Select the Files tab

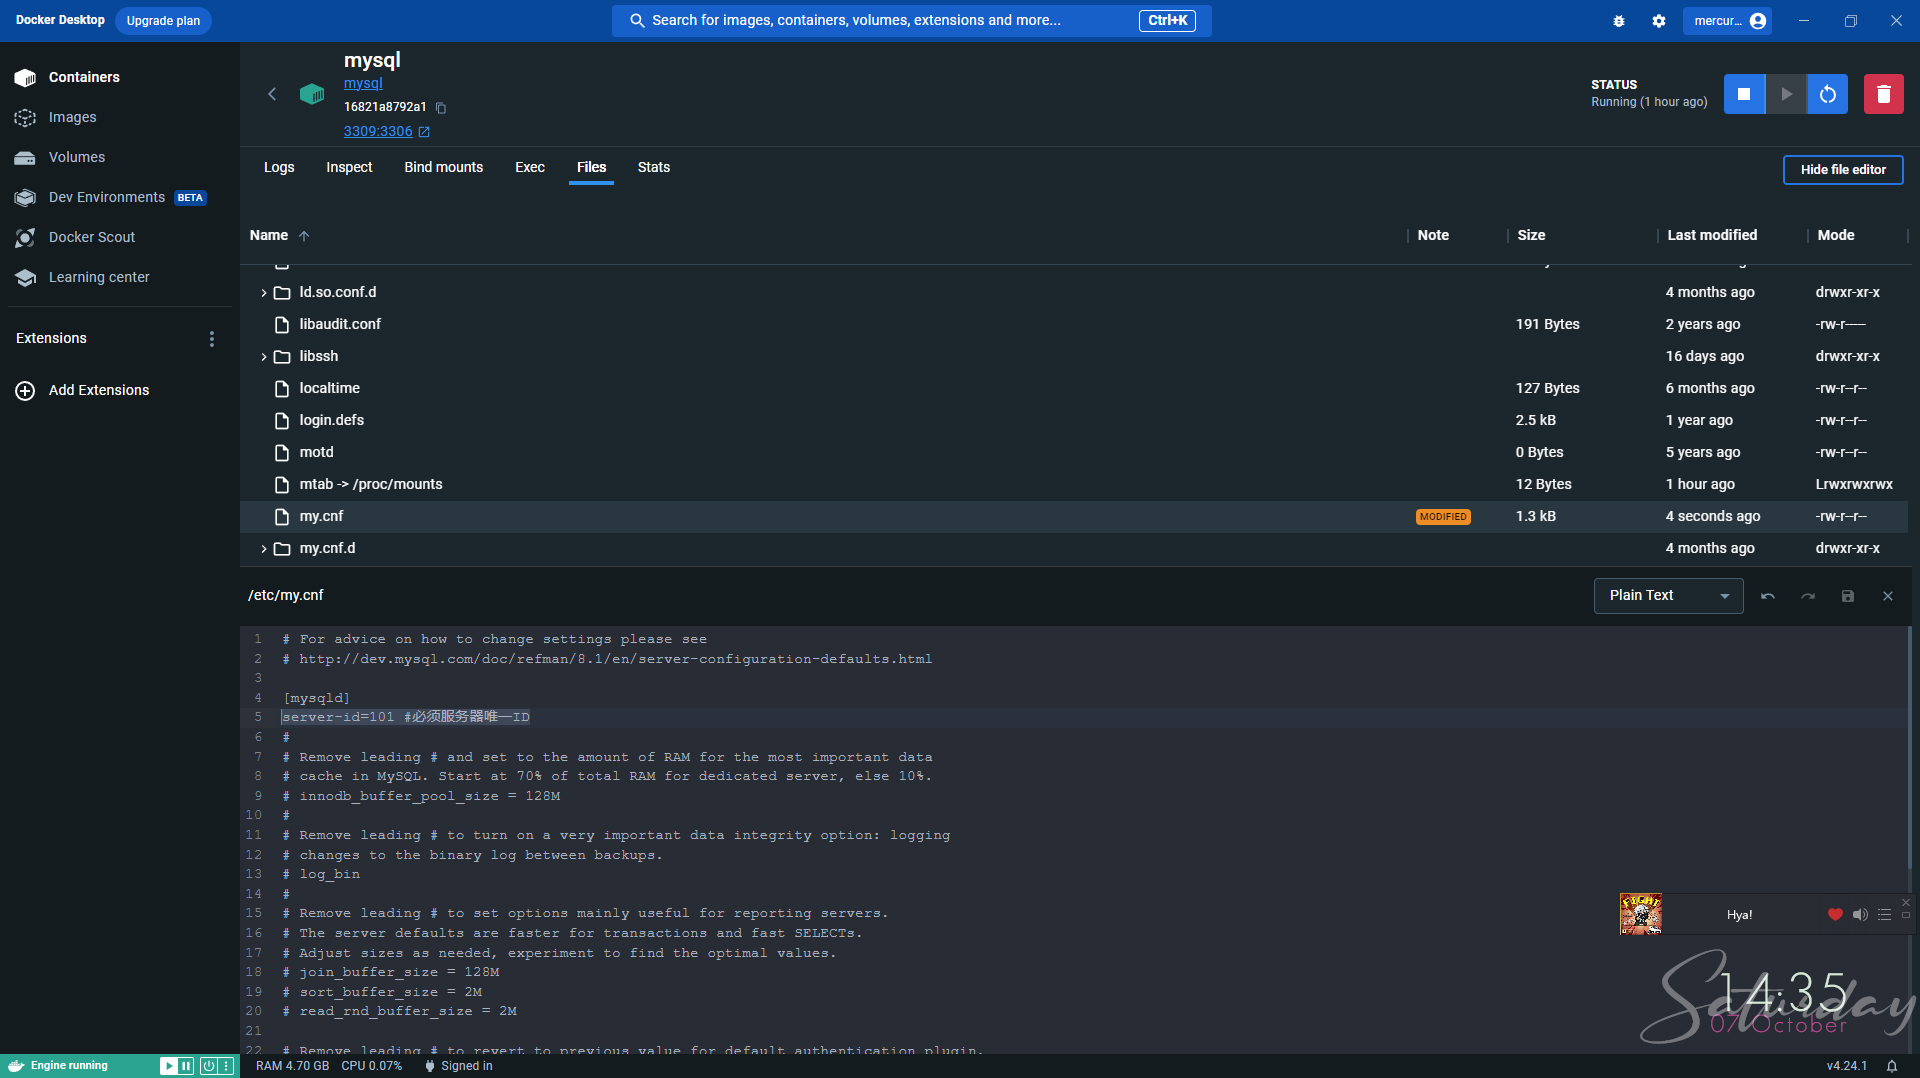591,168
